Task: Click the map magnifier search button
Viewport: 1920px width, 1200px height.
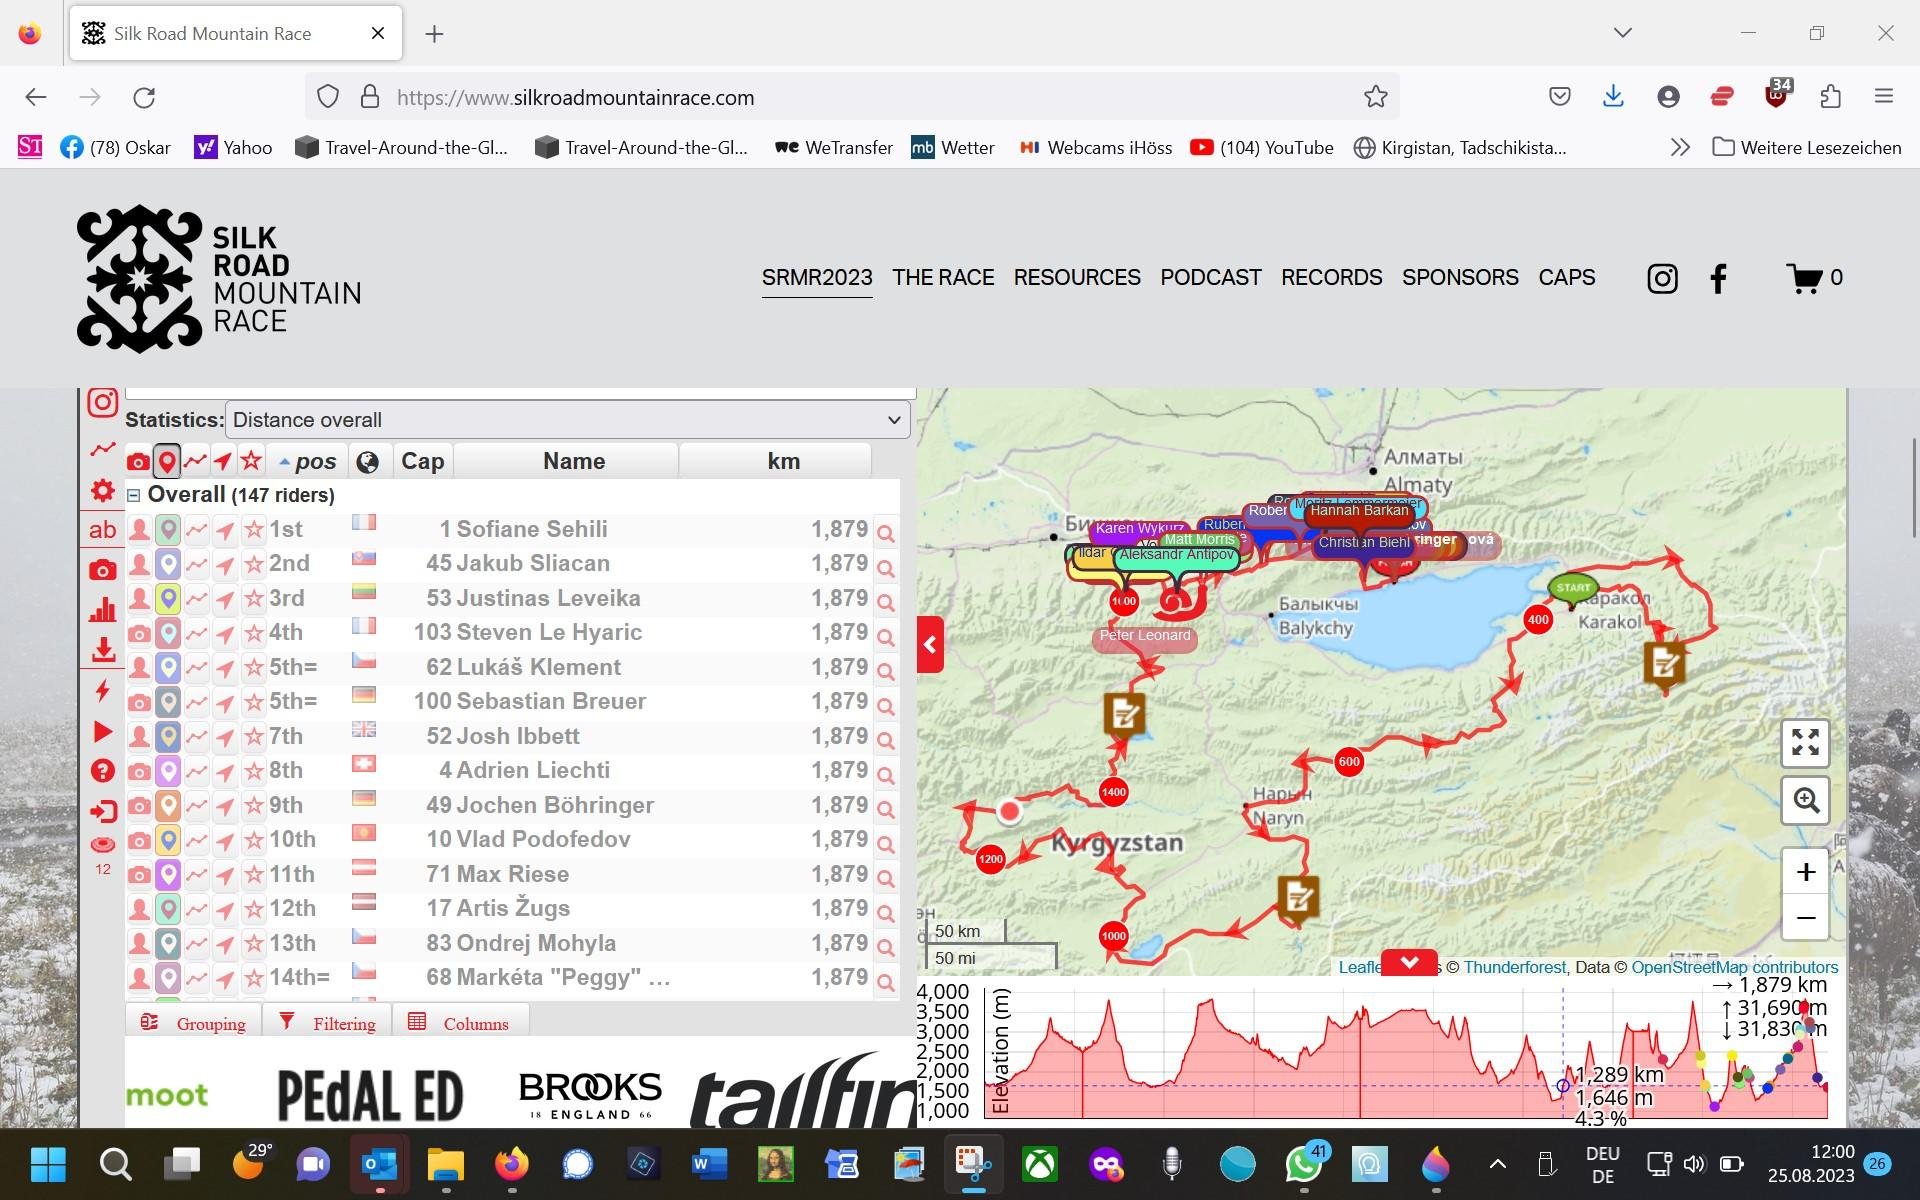Action: click(1805, 800)
